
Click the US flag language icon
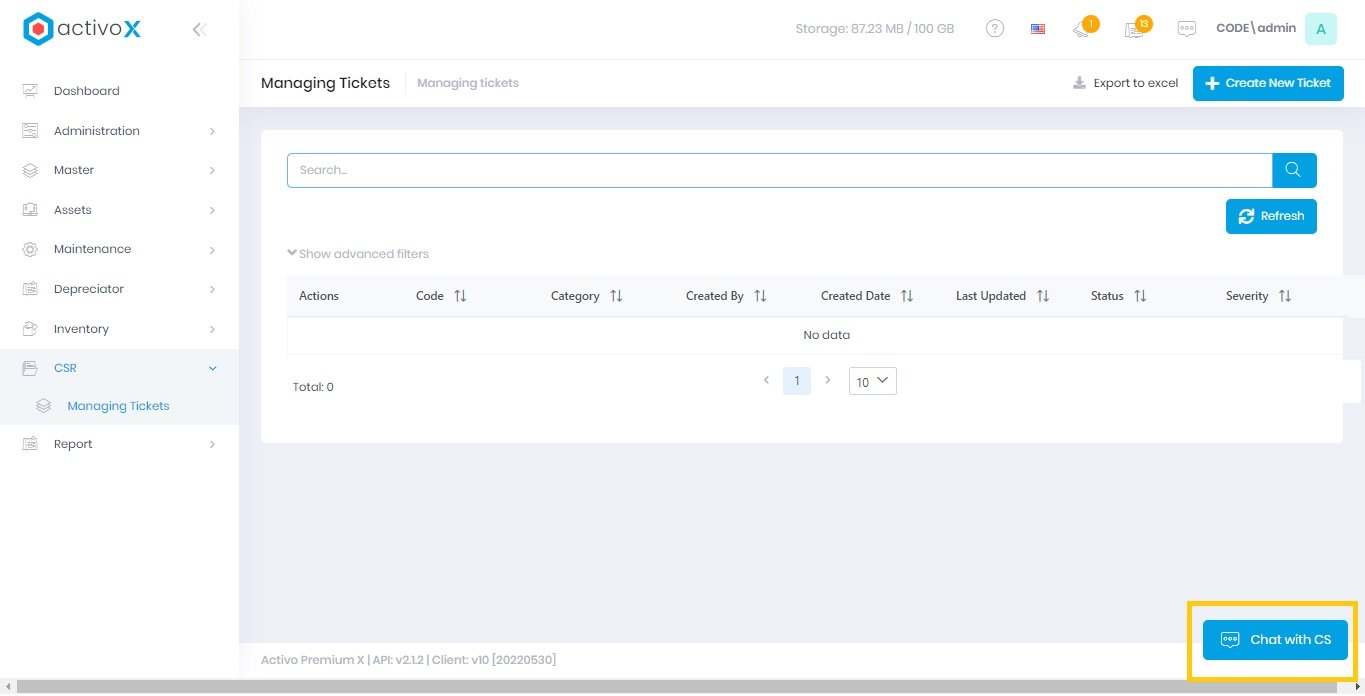tap(1038, 29)
